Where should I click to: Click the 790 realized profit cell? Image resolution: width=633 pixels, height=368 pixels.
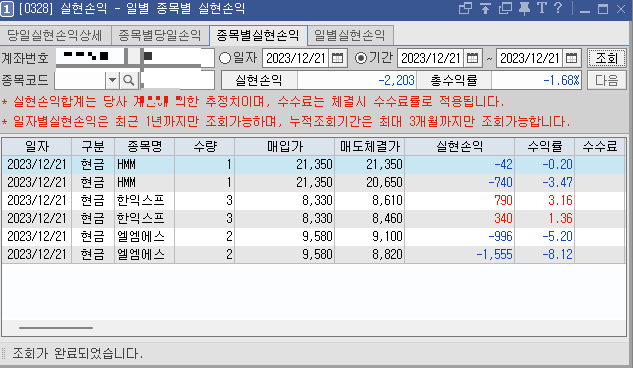(x=459, y=201)
